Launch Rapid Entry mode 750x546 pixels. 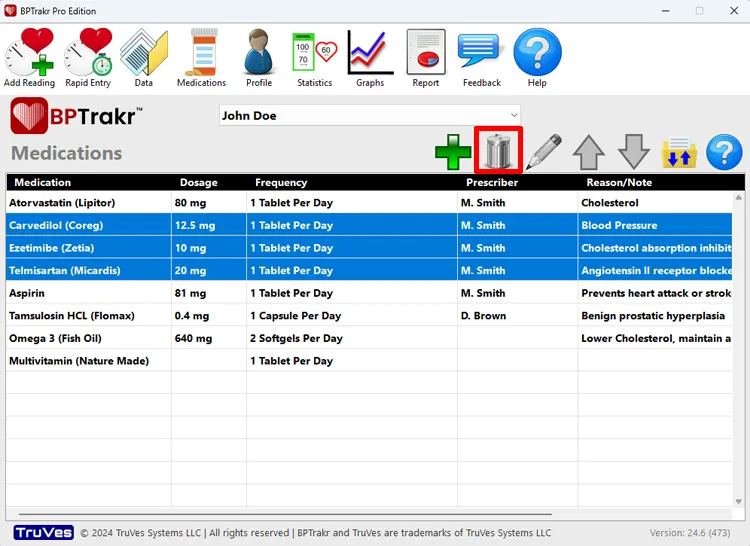click(88, 58)
